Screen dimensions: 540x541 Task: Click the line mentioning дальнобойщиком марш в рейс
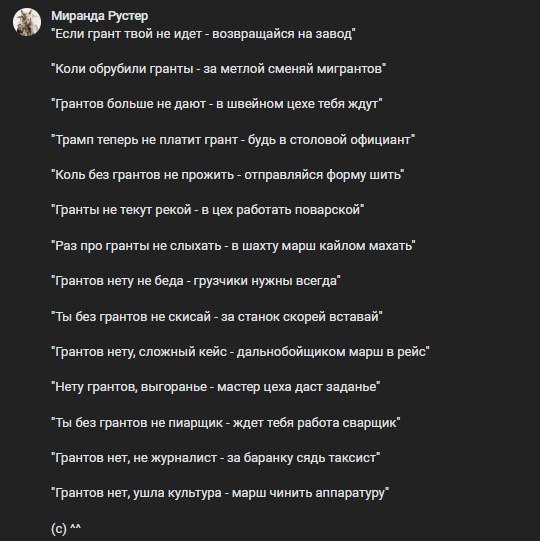click(240, 352)
